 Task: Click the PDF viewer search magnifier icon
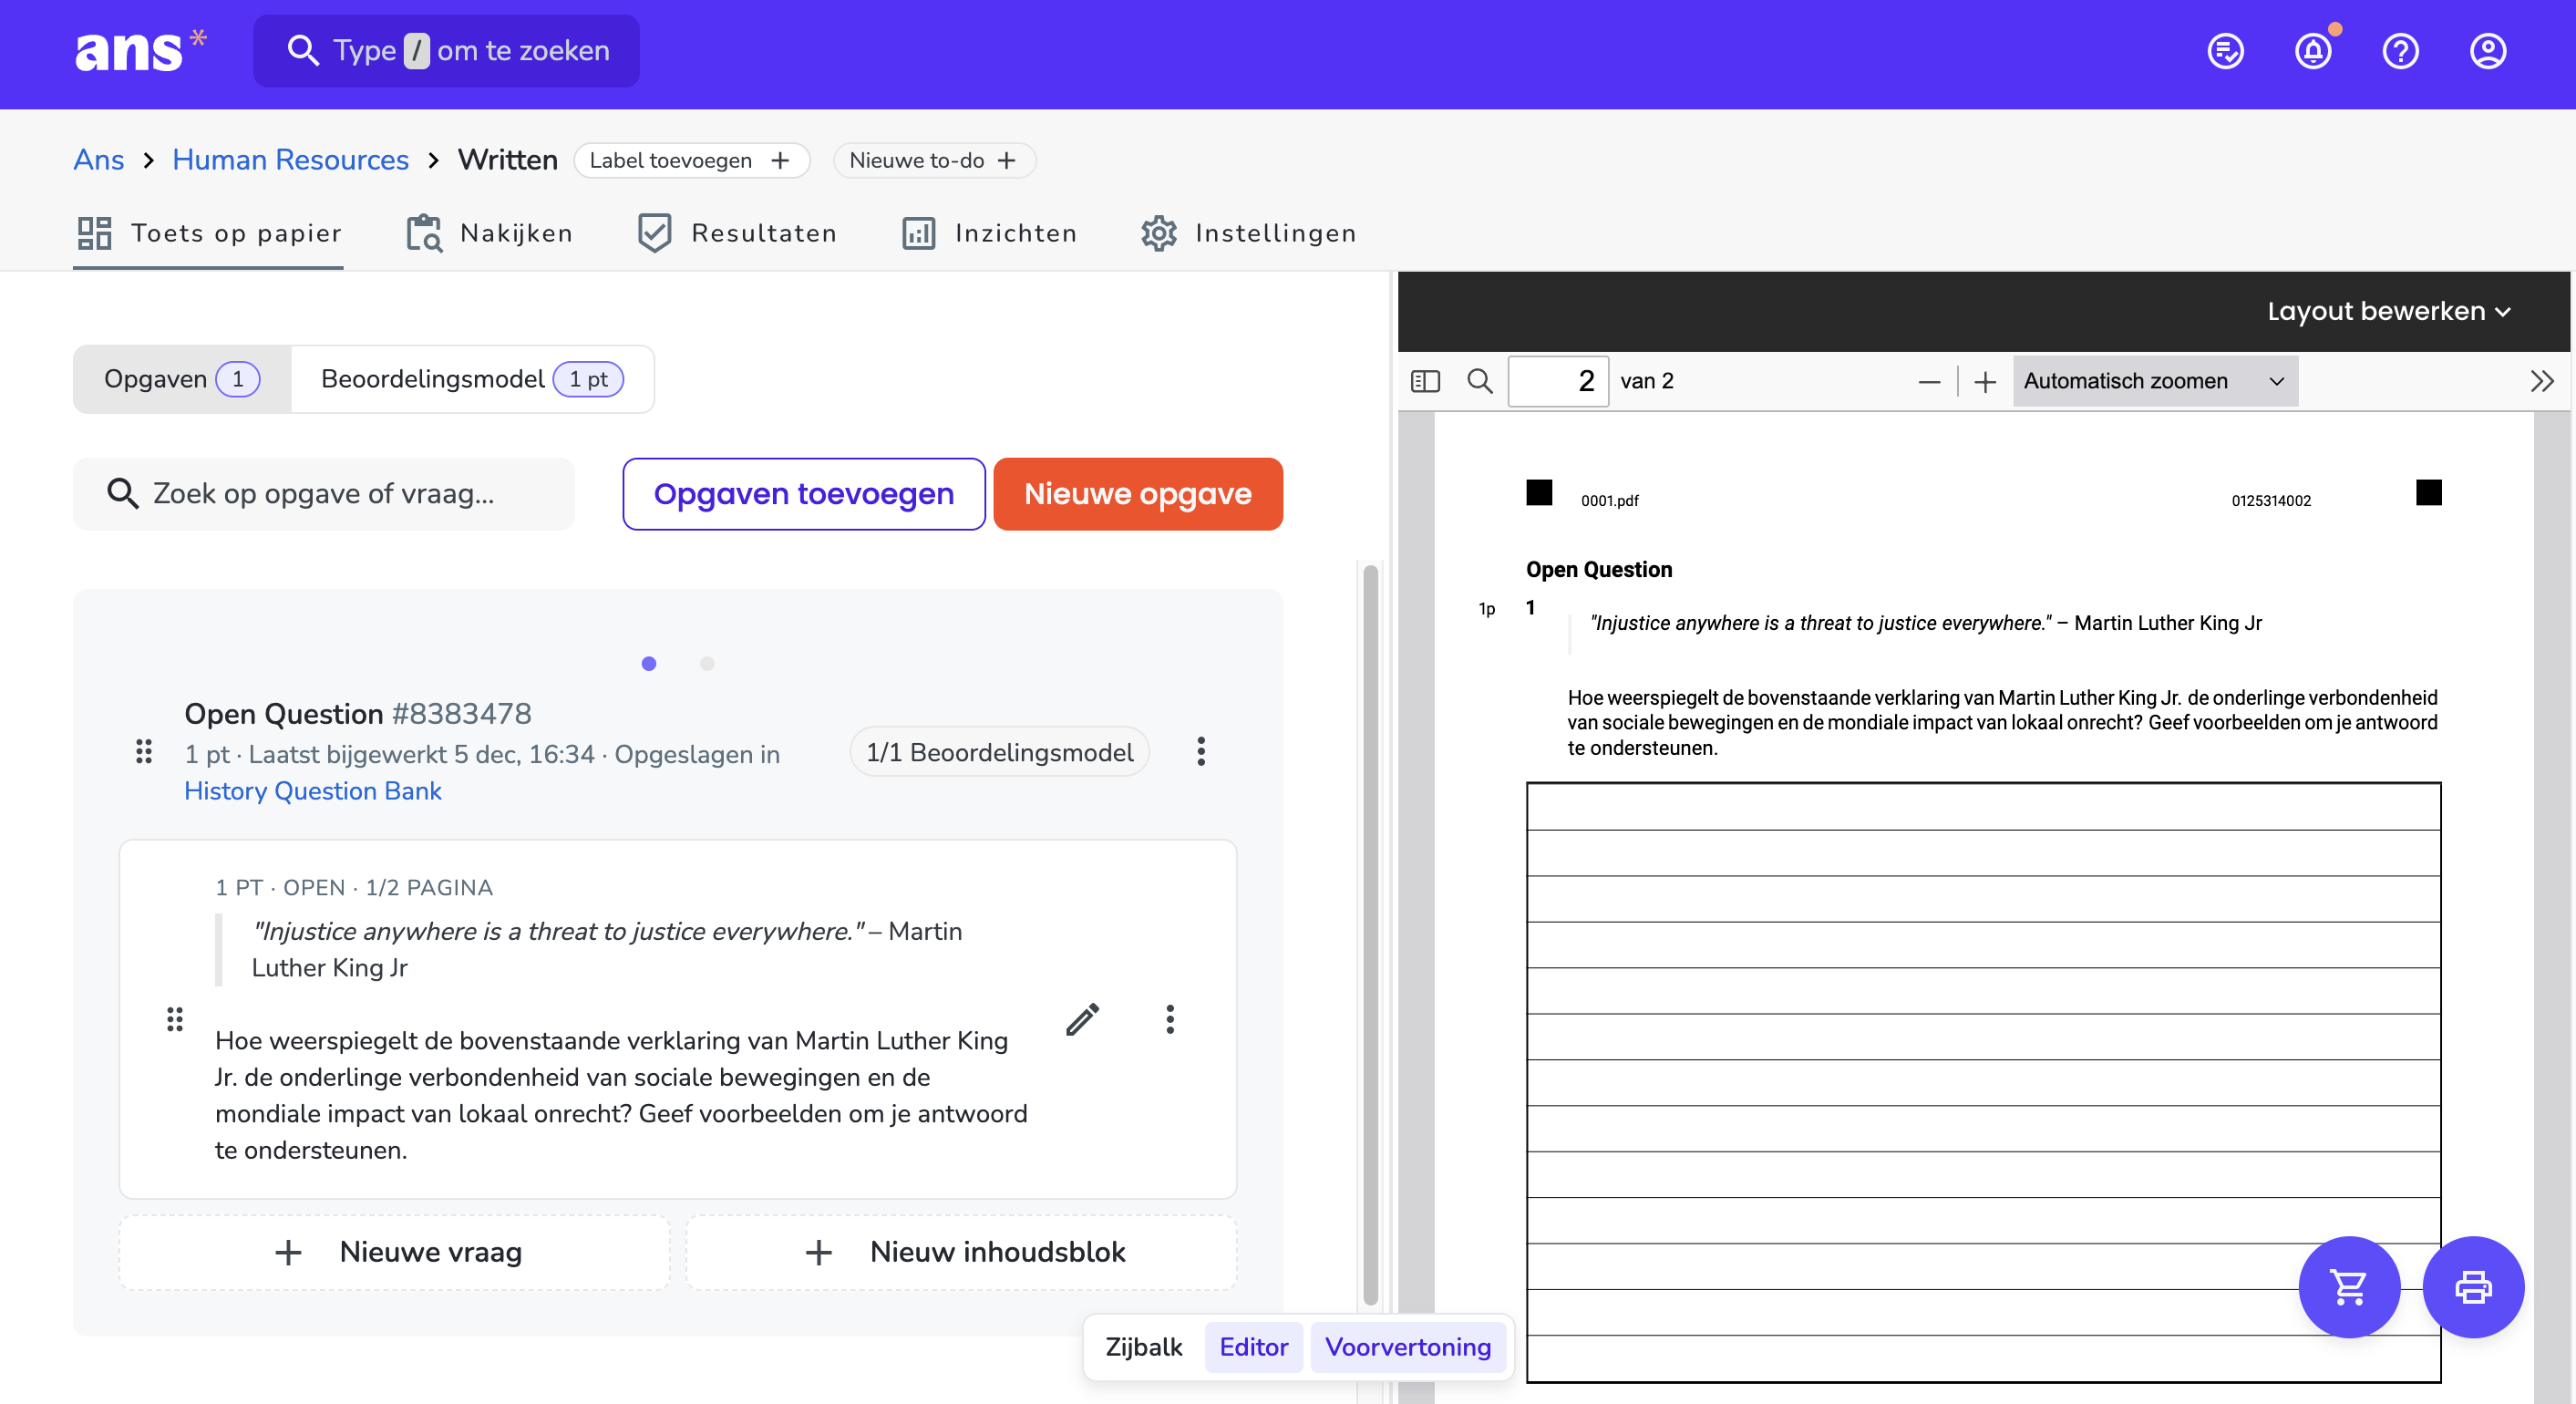point(1479,381)
